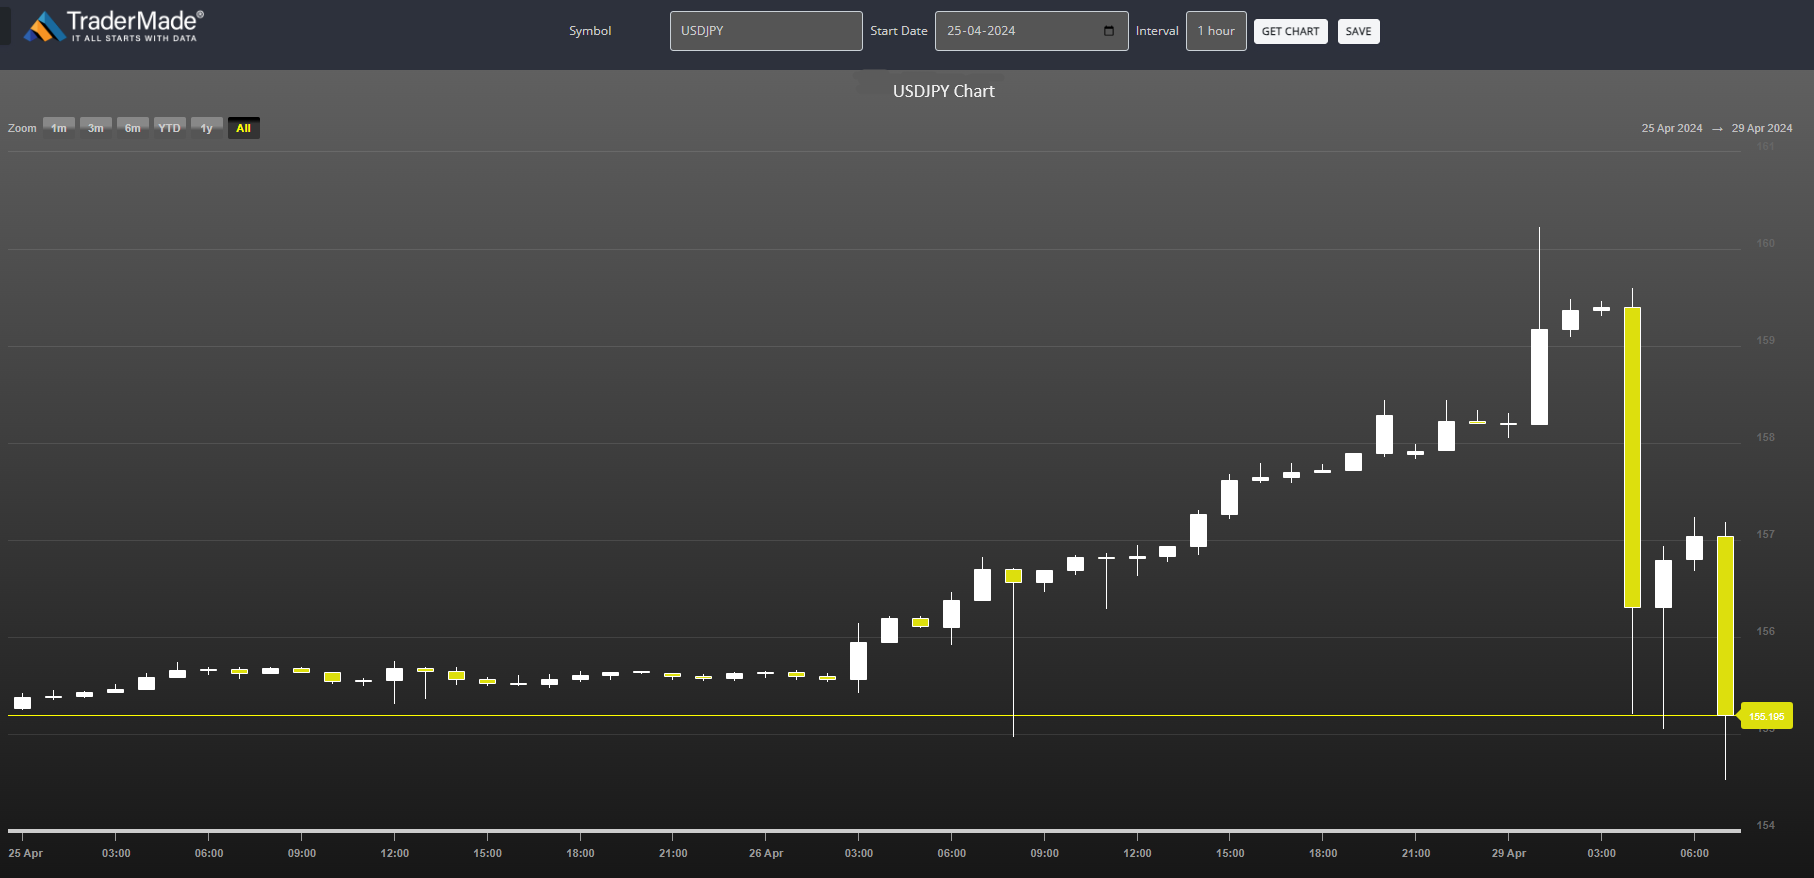Click the Start Date field 25-04-2024

pos(1031,31)
